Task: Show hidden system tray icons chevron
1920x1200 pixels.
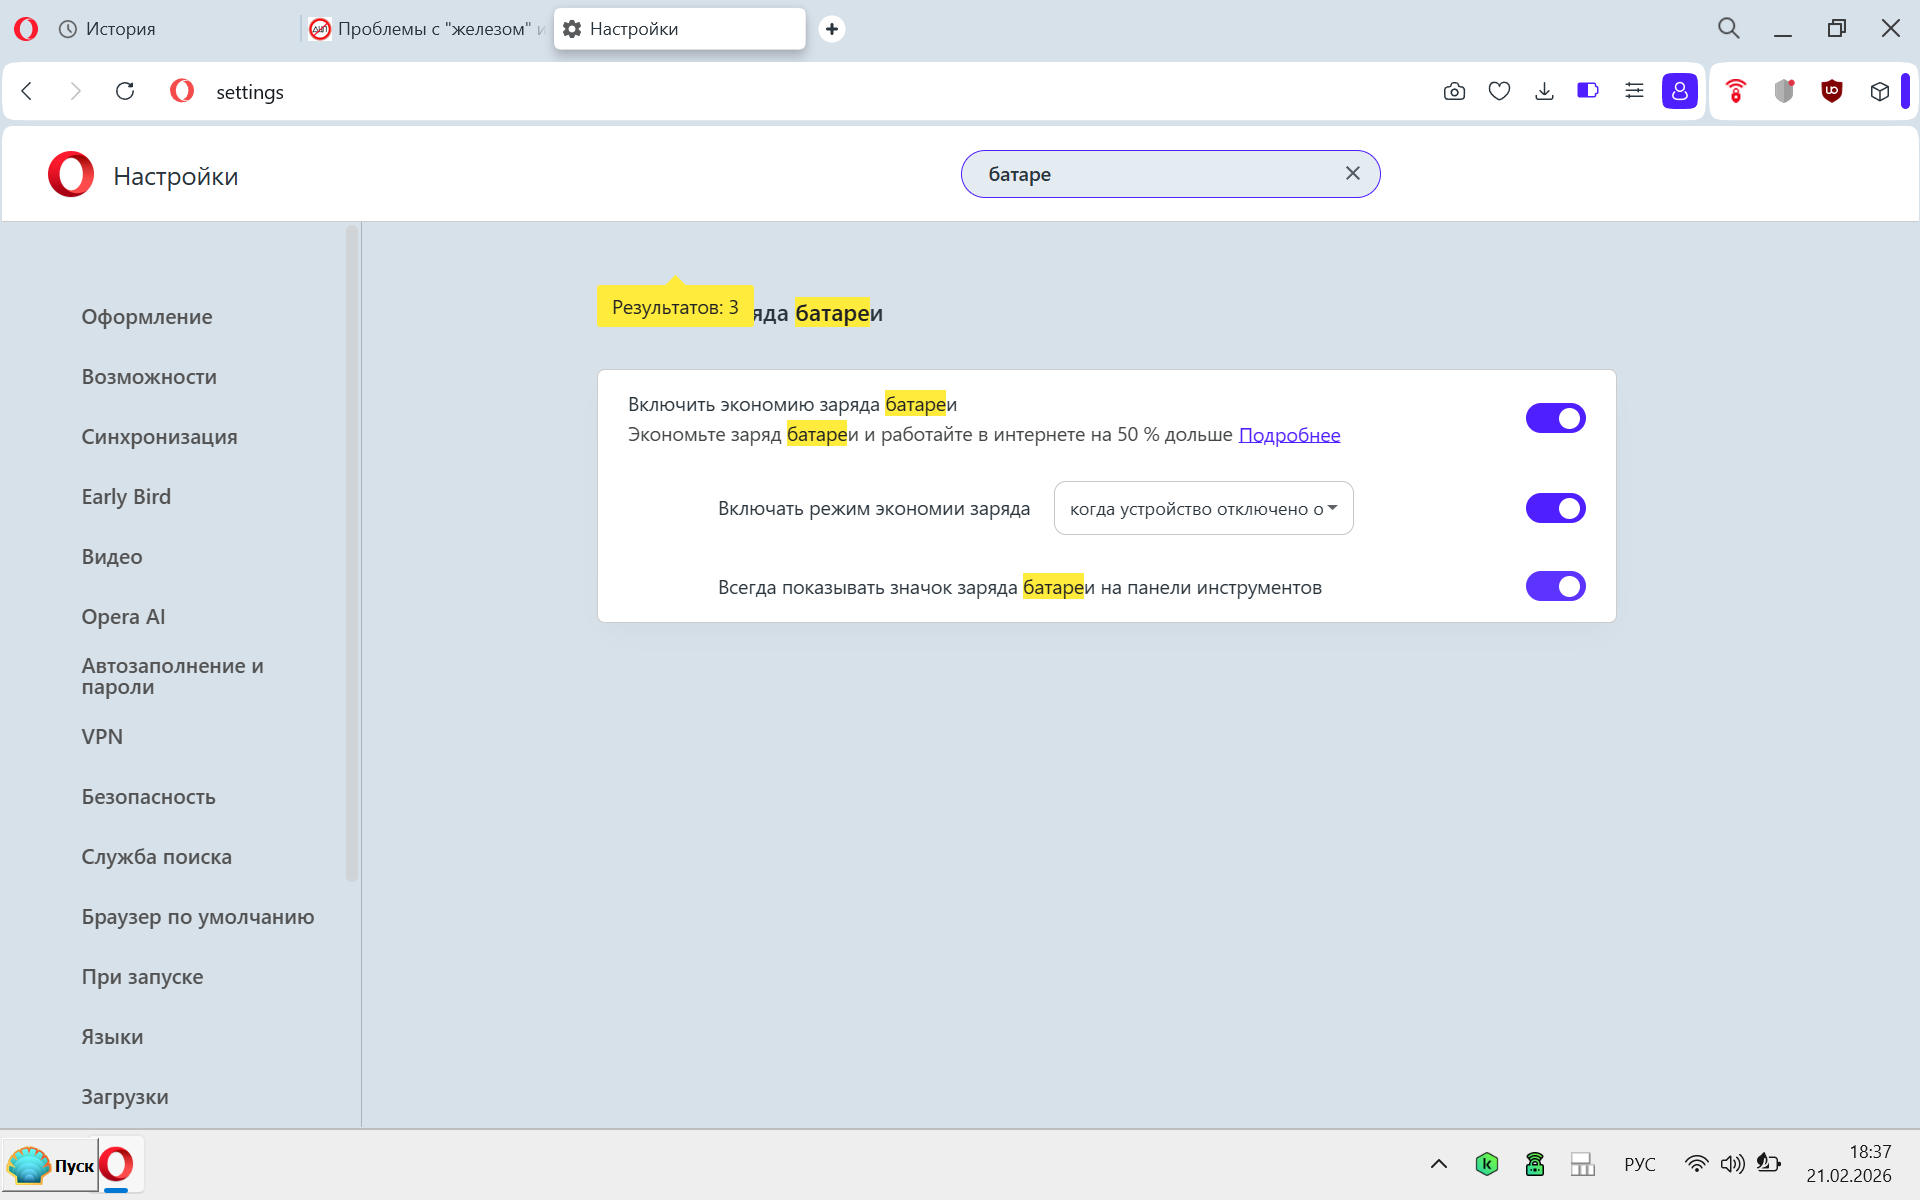Action: point(1438,1163)
